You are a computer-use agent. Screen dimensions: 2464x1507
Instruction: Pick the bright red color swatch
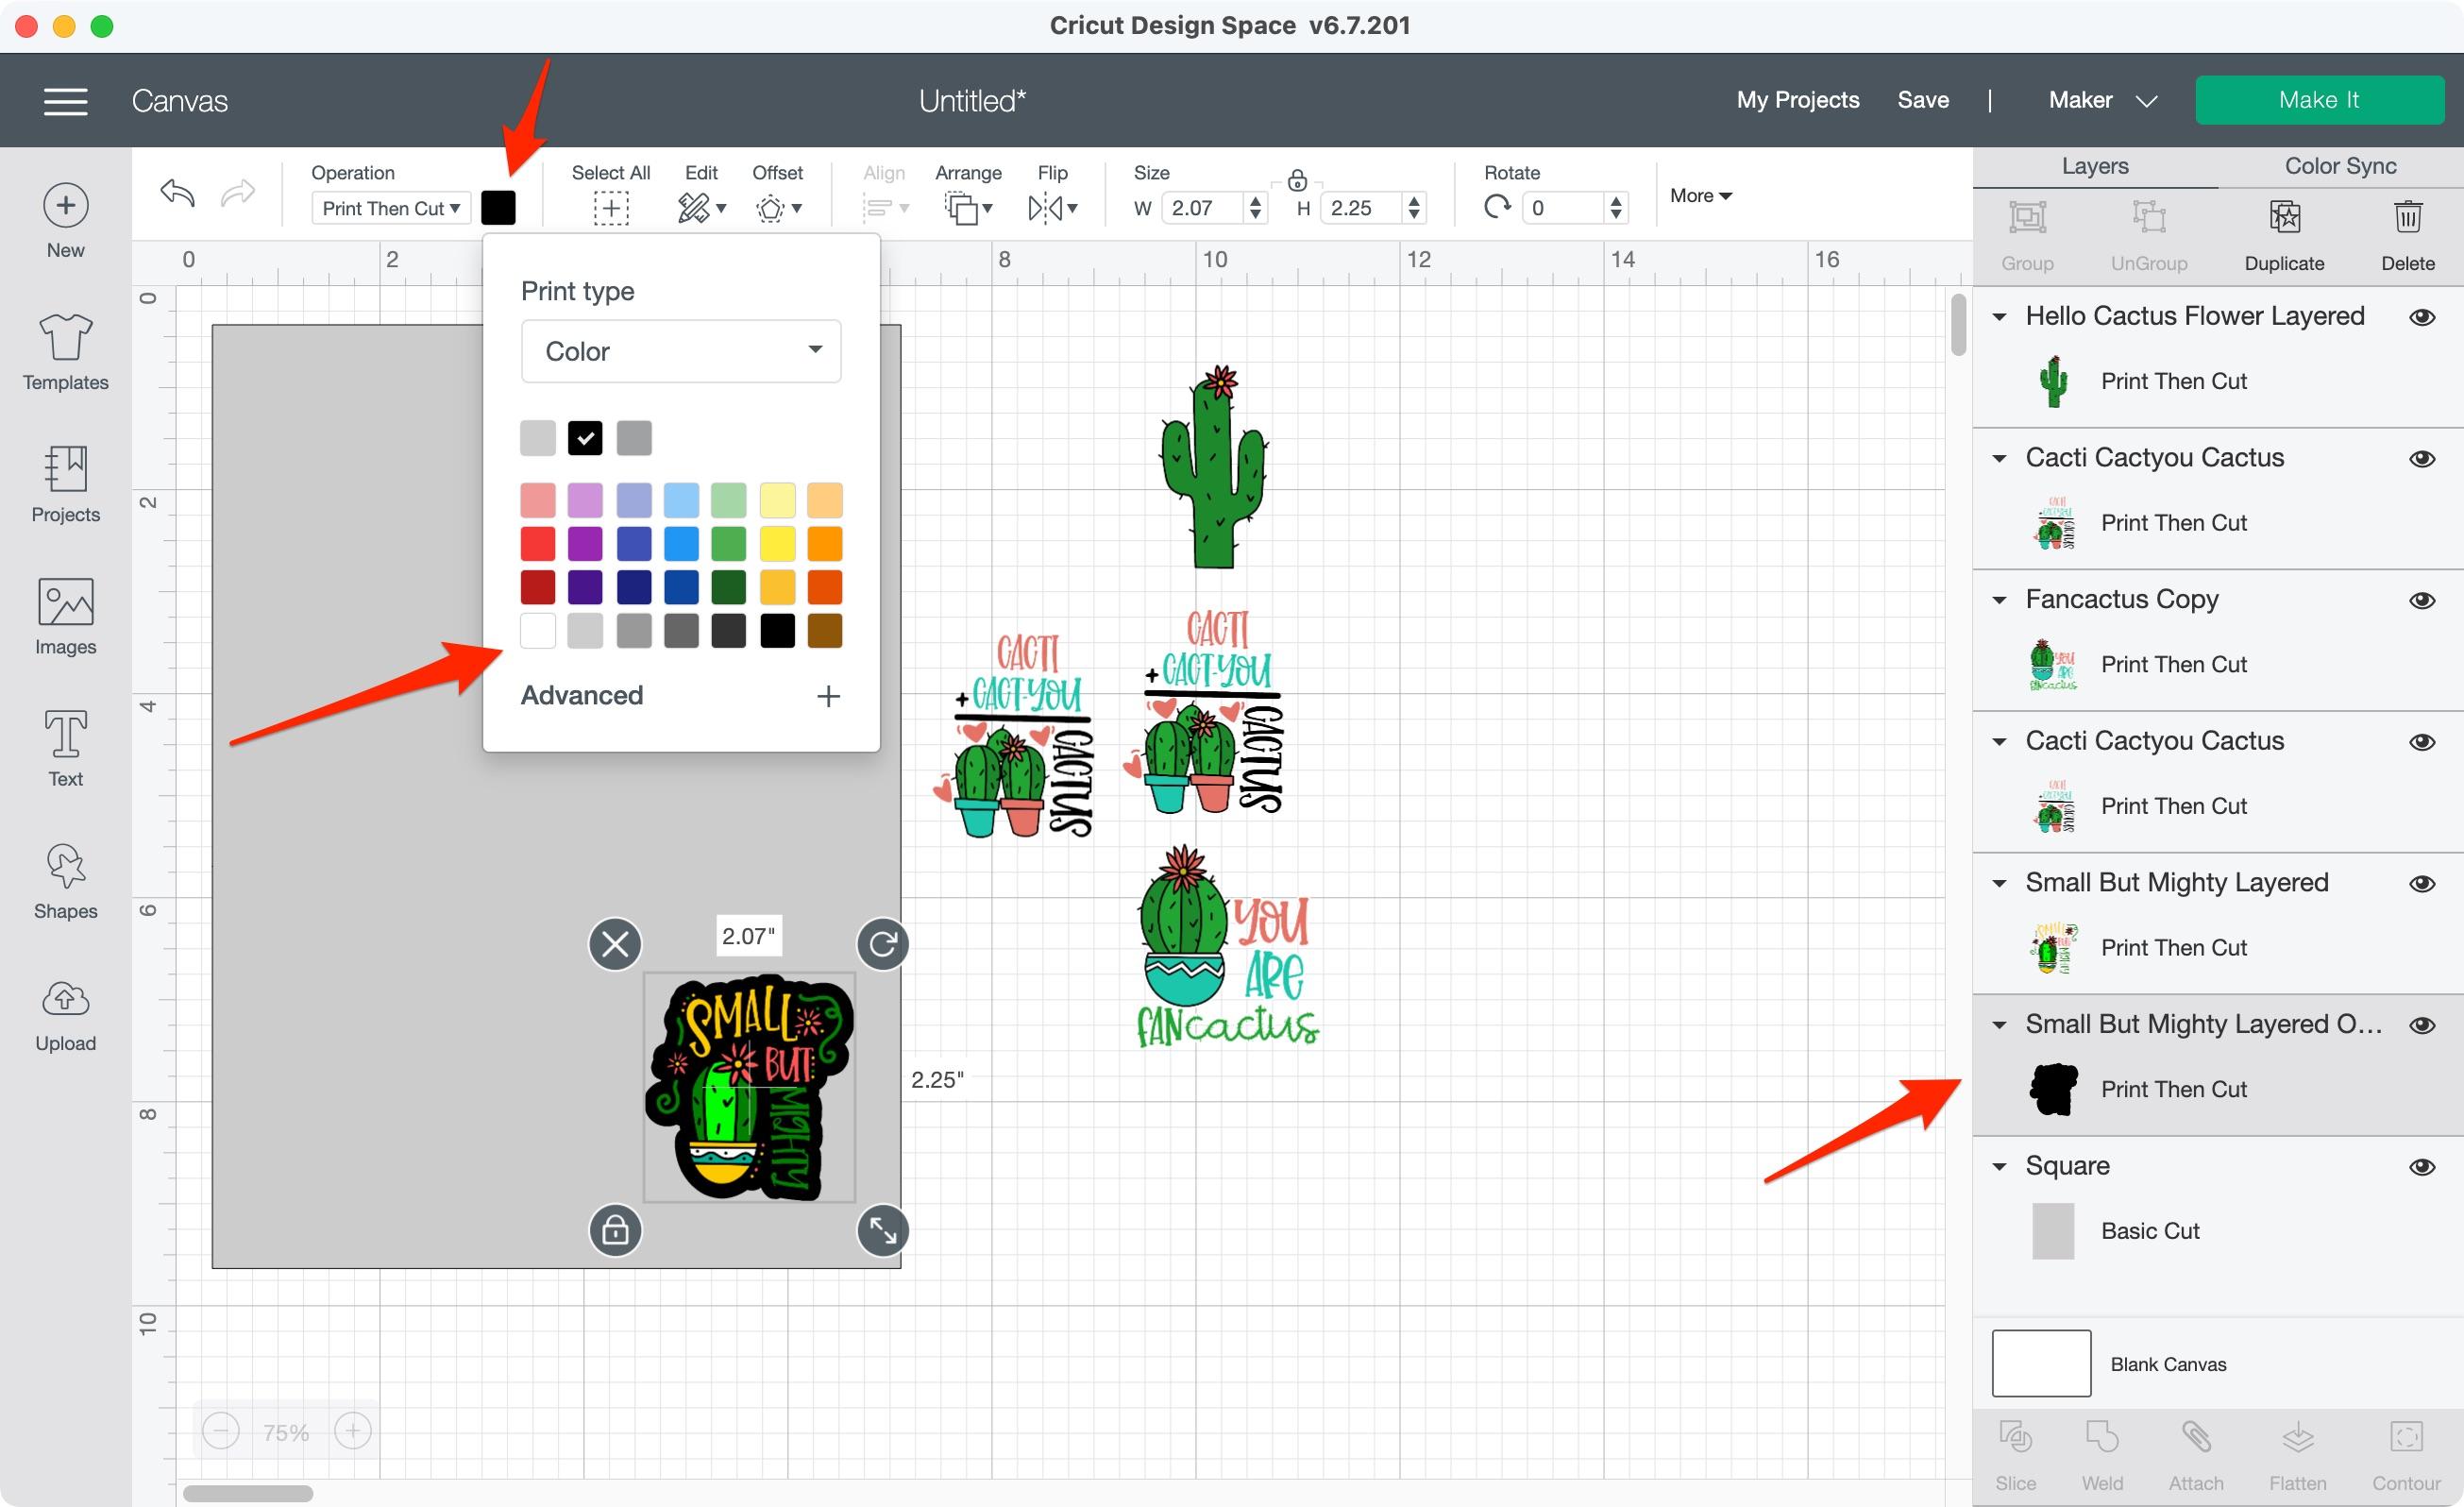tap(538, 544)
